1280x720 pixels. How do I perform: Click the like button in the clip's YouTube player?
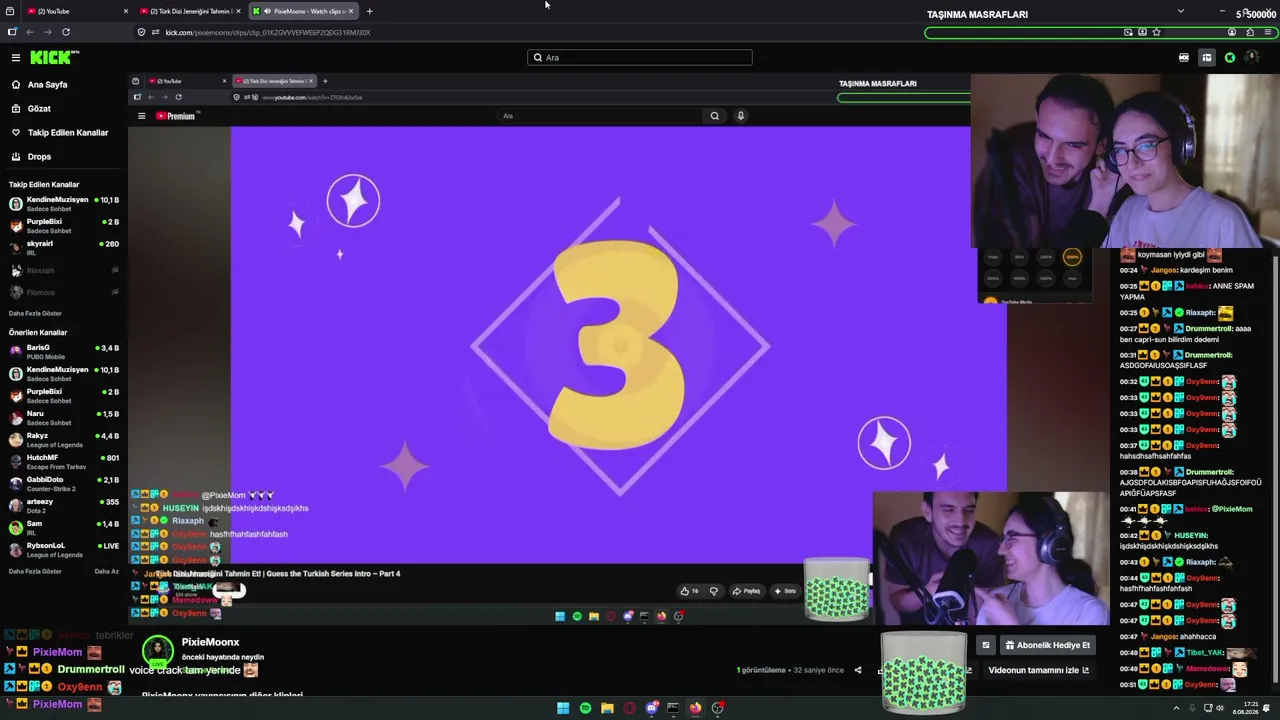point(689,591)
